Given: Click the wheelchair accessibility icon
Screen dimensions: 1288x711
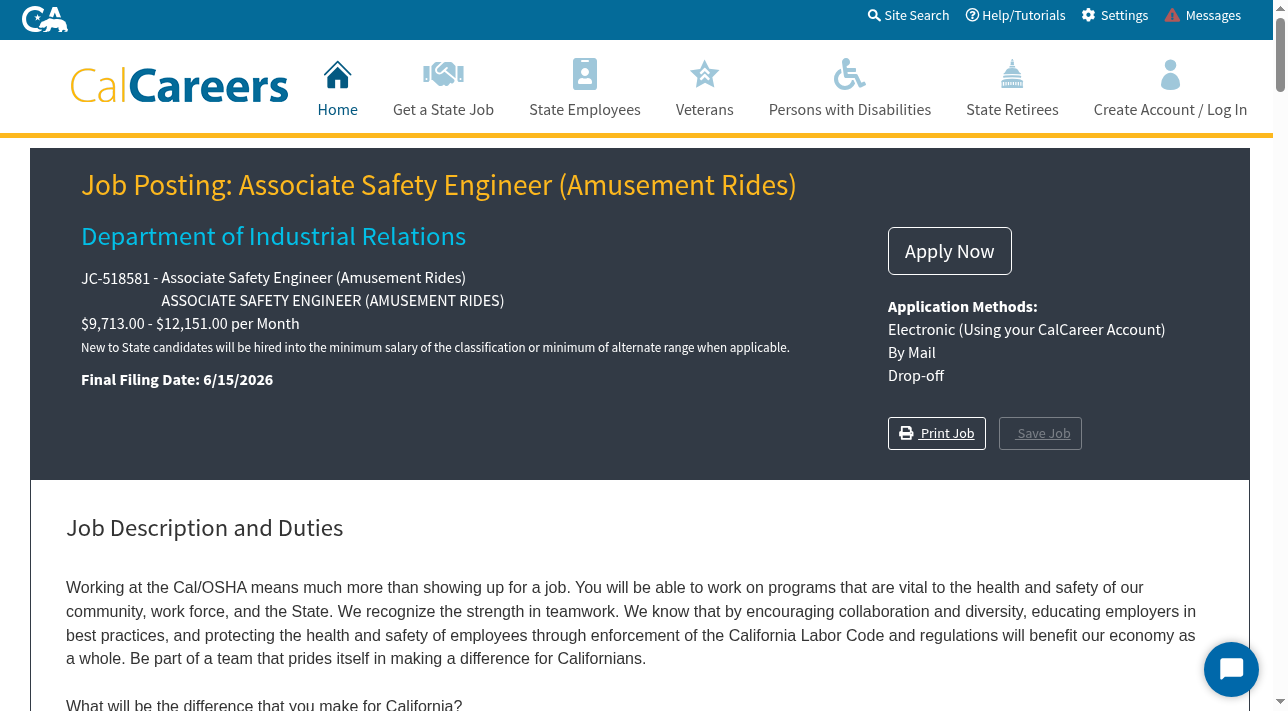Looking at the screenshot, I should pos(850,74).
